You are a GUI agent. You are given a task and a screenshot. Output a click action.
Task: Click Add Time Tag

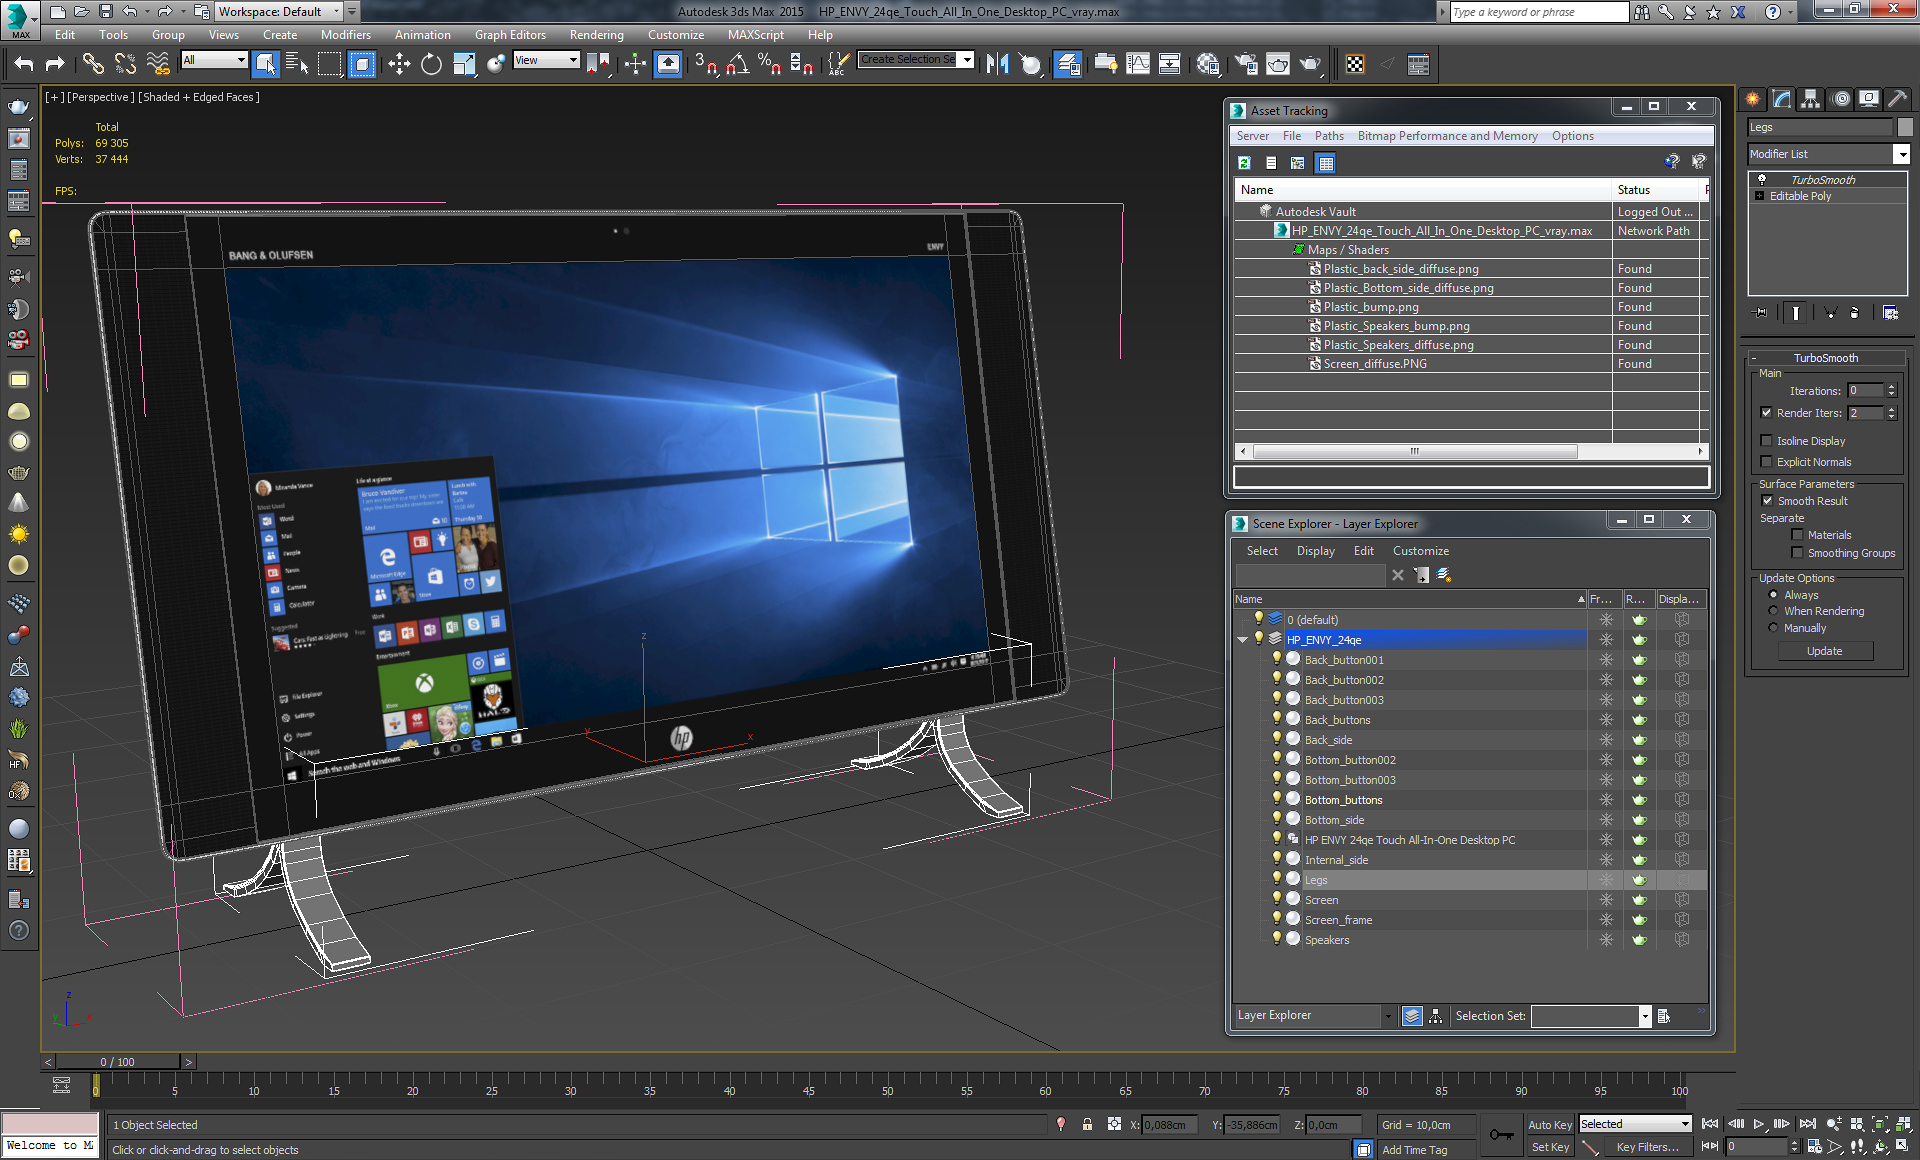click(x=1414, y=1150)
